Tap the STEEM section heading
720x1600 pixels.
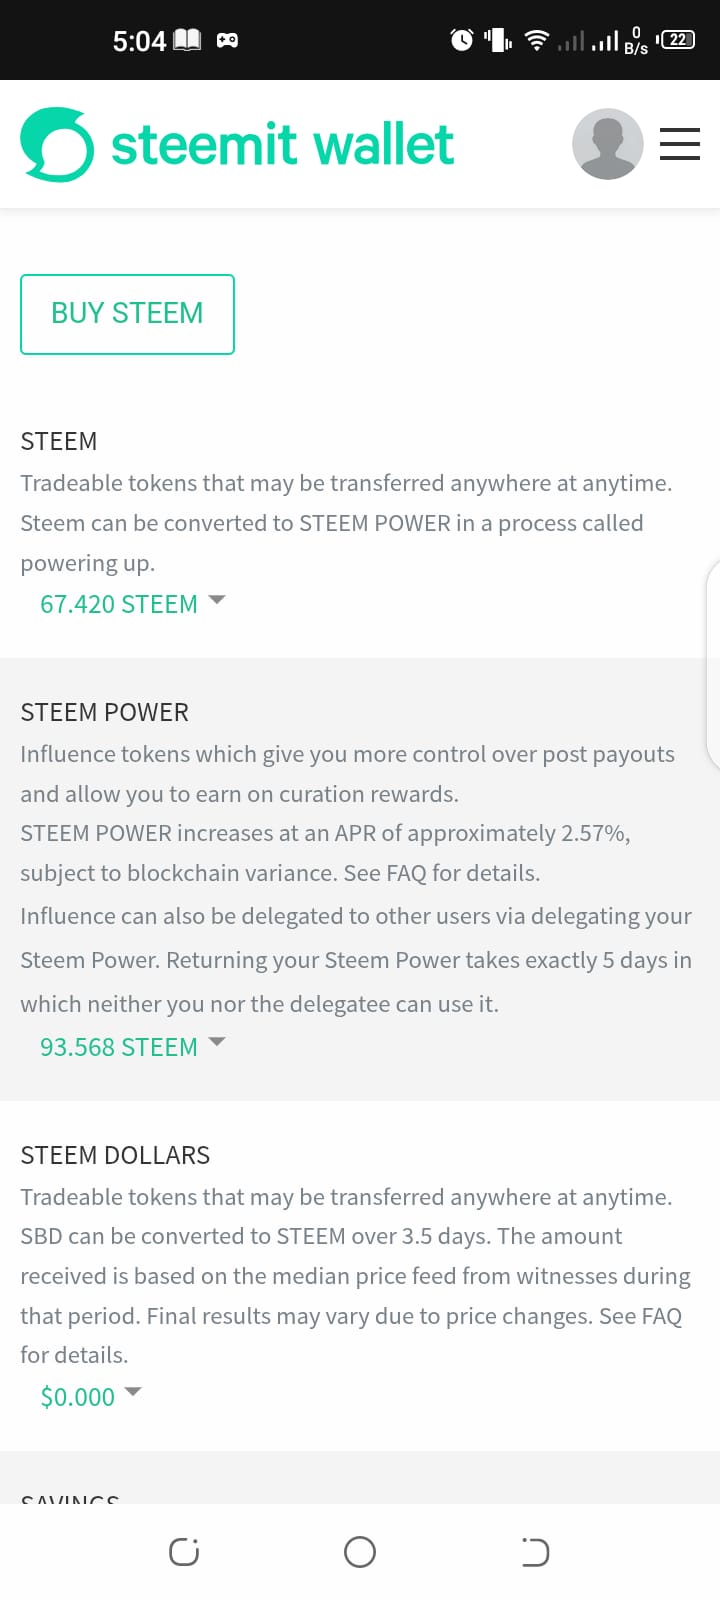pyautogui.click(x=59, y=441)
